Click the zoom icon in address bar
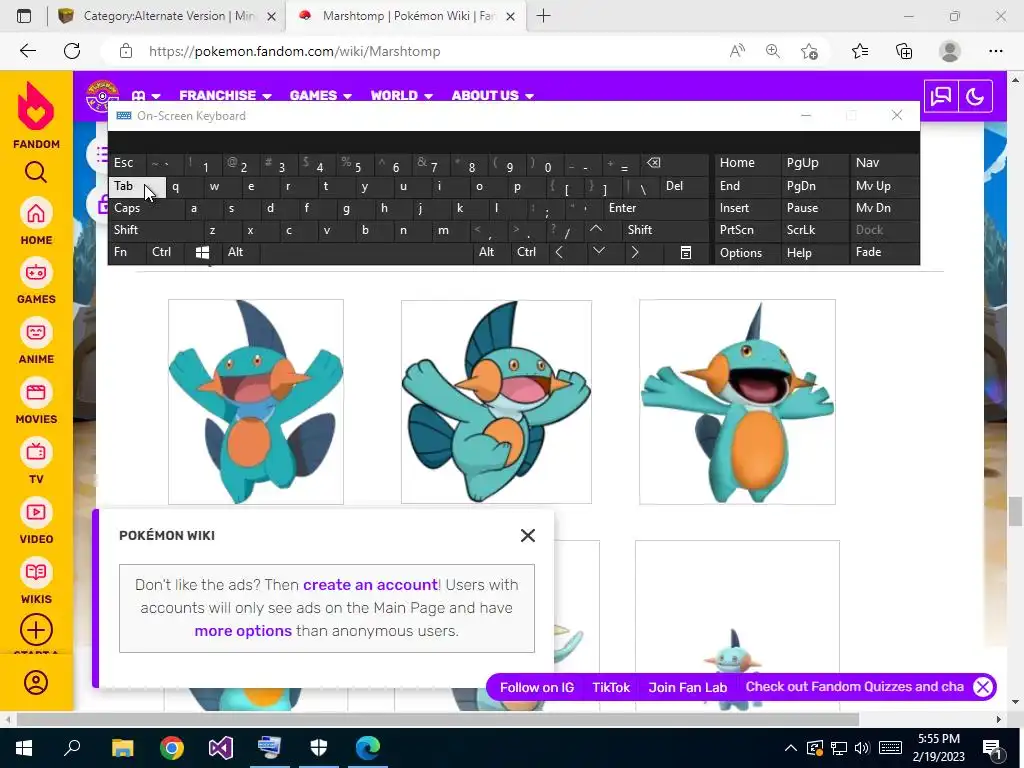The image size is (1024, 768). point(773,51)
